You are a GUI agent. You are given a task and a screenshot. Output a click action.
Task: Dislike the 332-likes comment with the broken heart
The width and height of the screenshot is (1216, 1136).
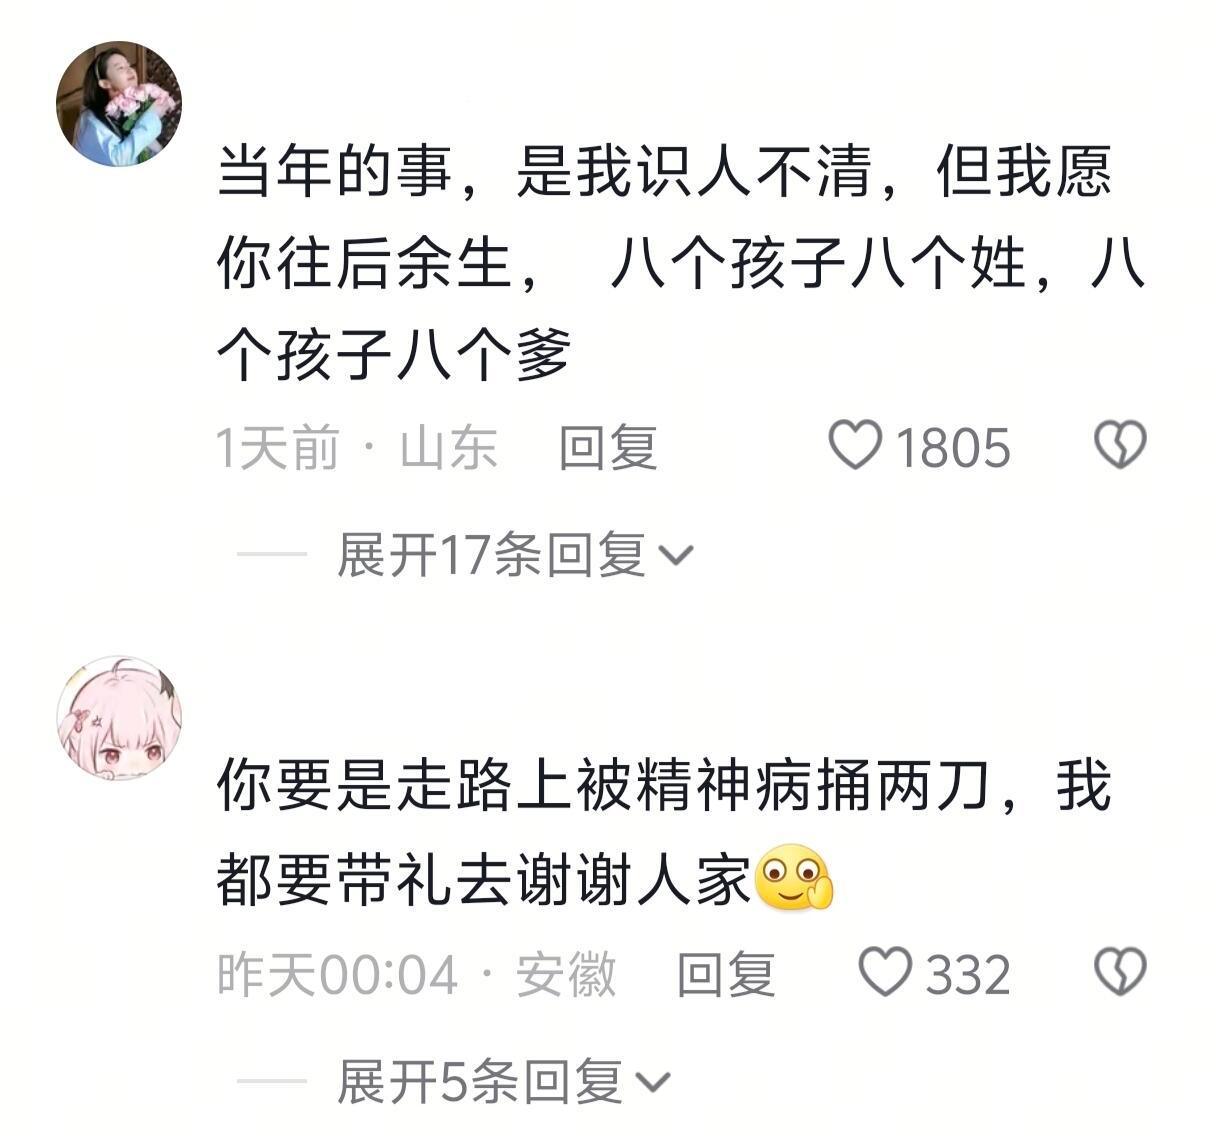click(x=1120, y=972)
